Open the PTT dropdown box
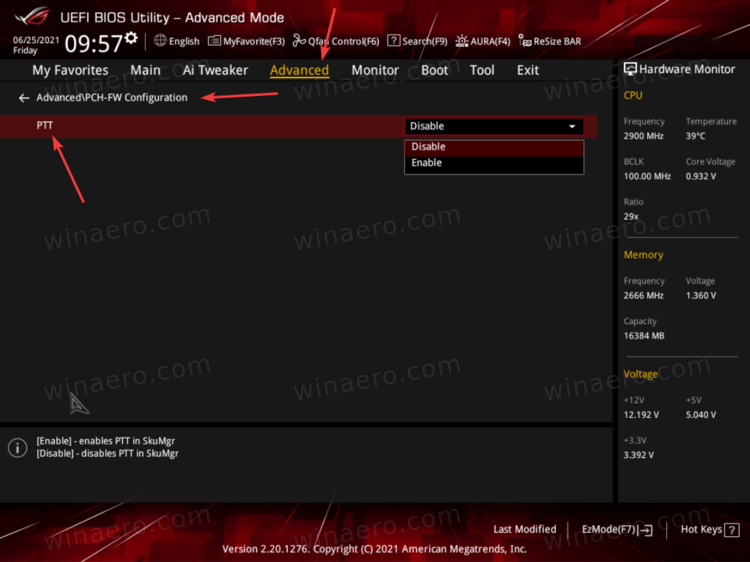 [494, 126]
